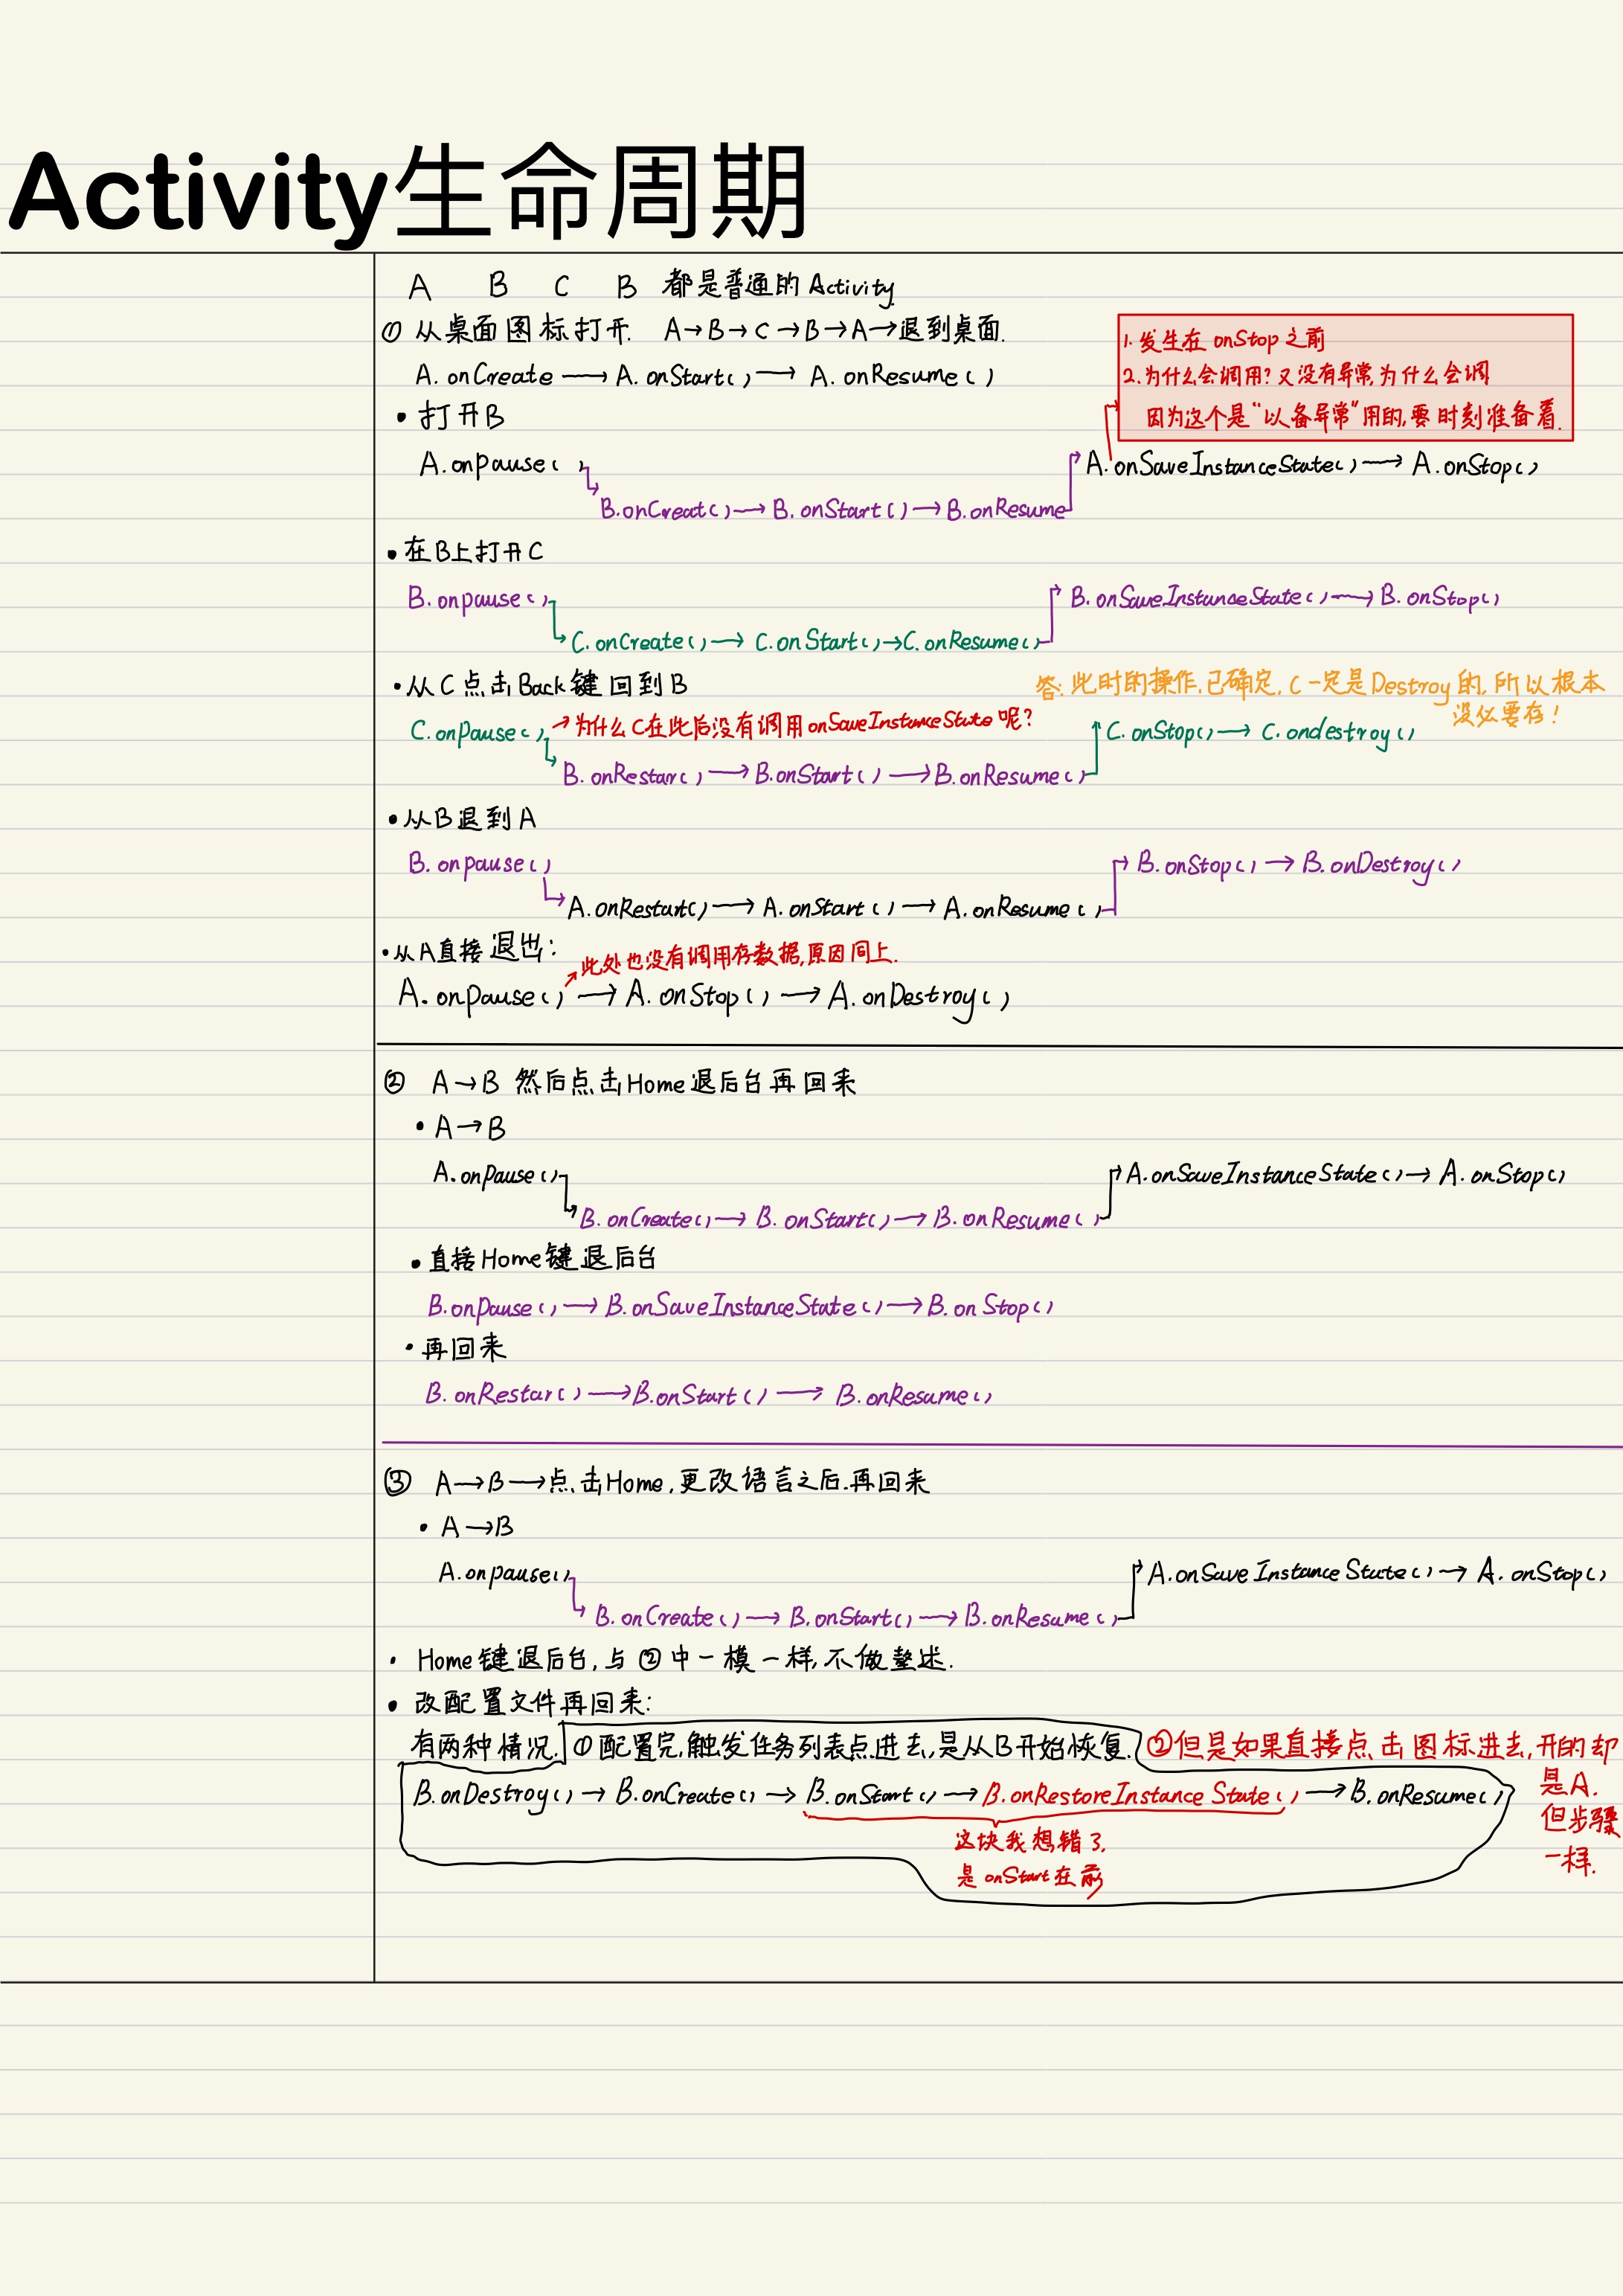Image resolution: width=1623 pixels, height=2296 pixels.
Task: Click the circled number ③ section heading
Action: click(398, 1482)
